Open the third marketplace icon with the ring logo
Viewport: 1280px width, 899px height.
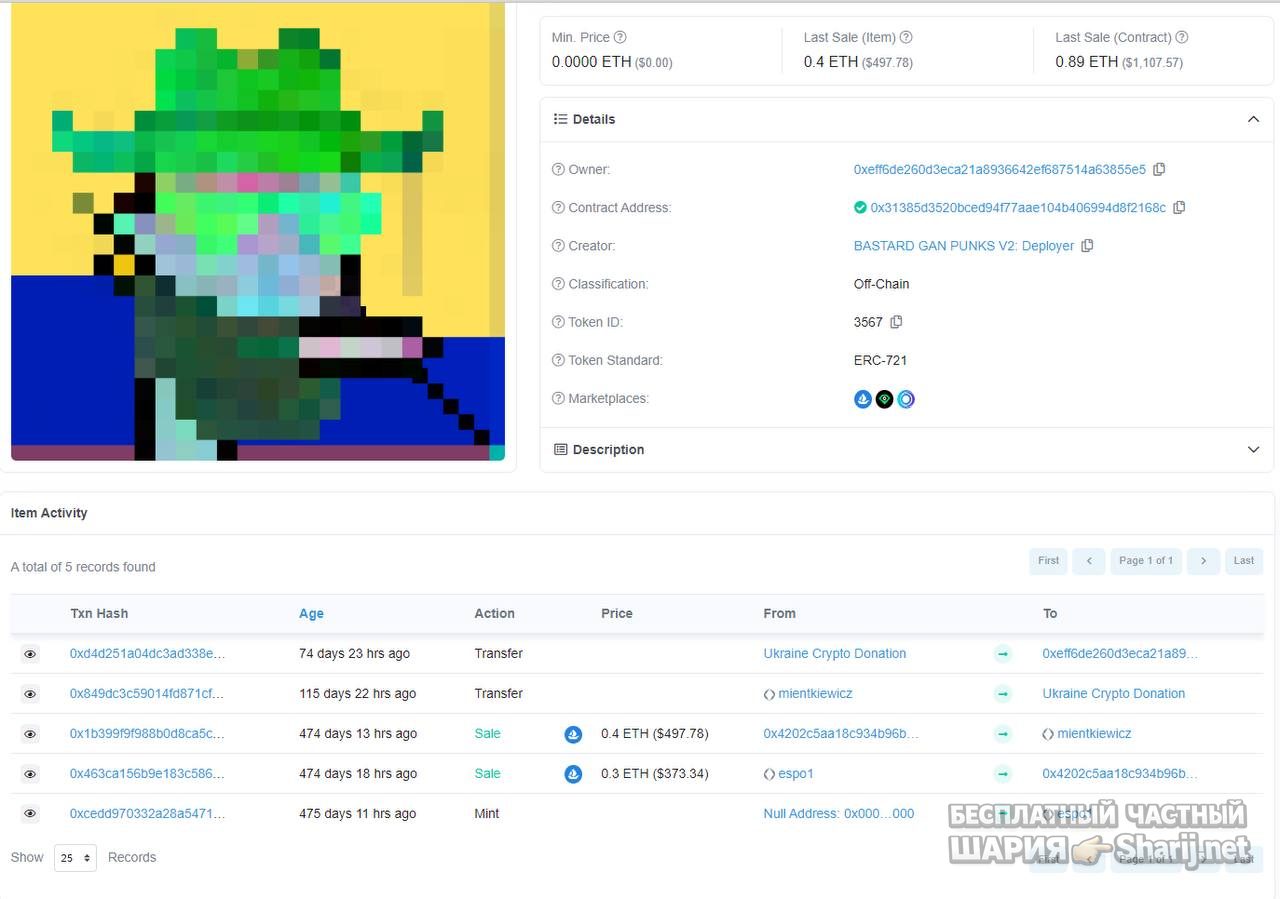906,399
